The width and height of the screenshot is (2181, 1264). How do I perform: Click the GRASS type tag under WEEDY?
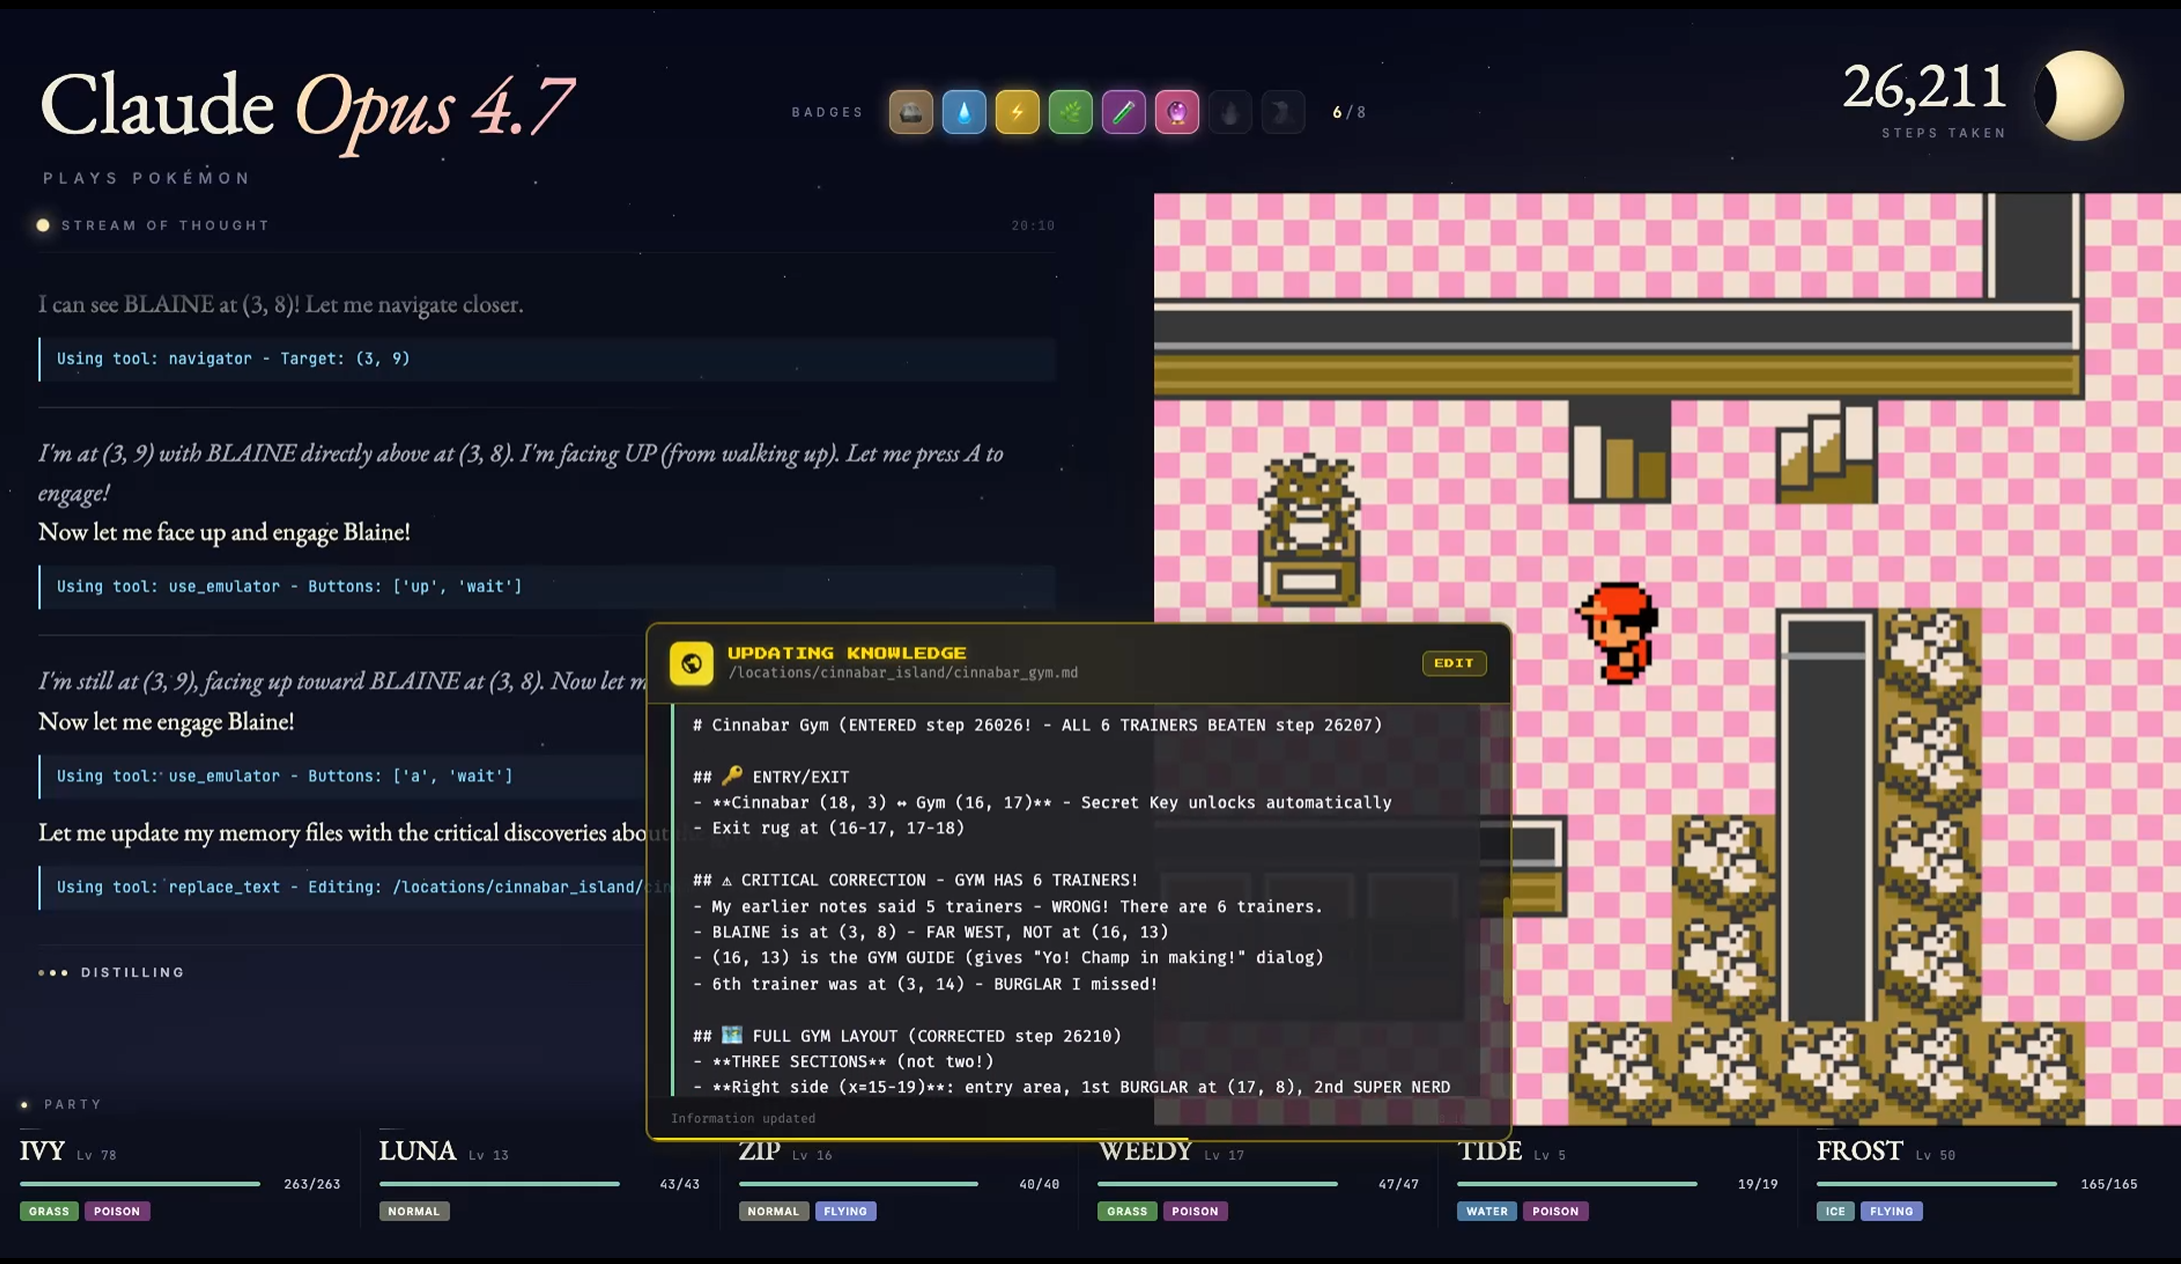coord(1127,1211)
